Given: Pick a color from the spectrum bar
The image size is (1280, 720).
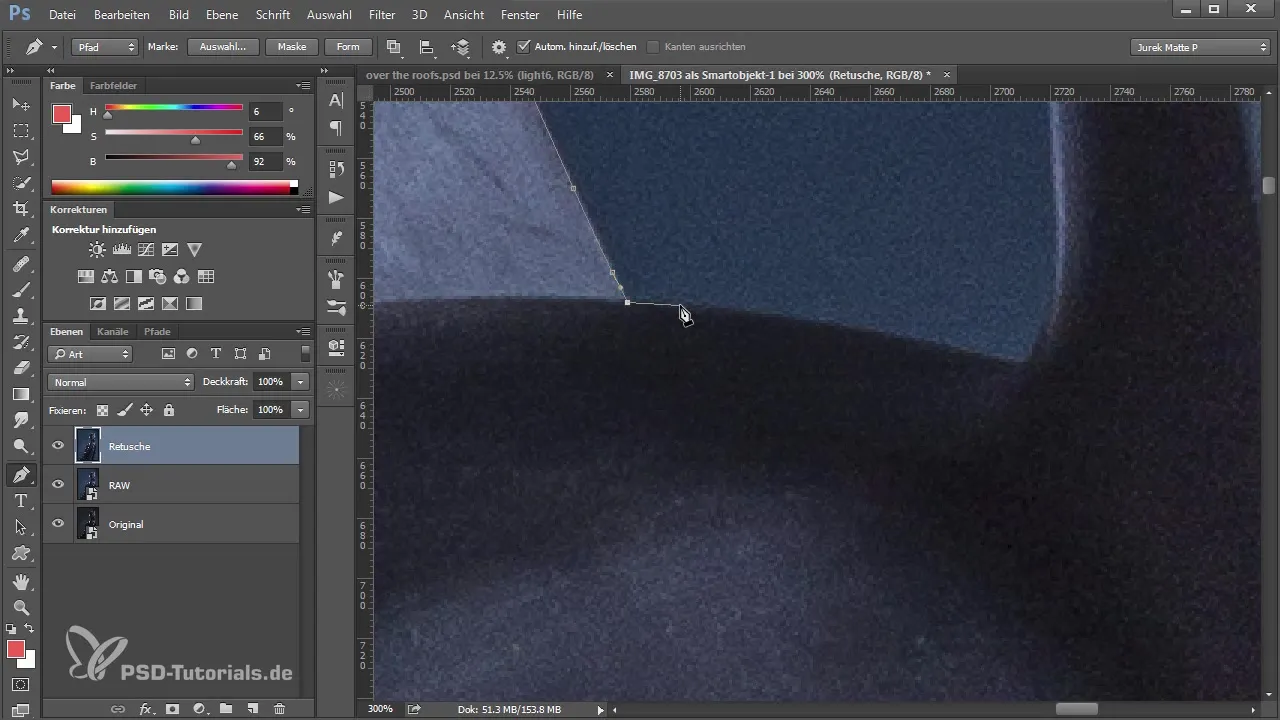Looking at the screenshot, I should 174,187.
